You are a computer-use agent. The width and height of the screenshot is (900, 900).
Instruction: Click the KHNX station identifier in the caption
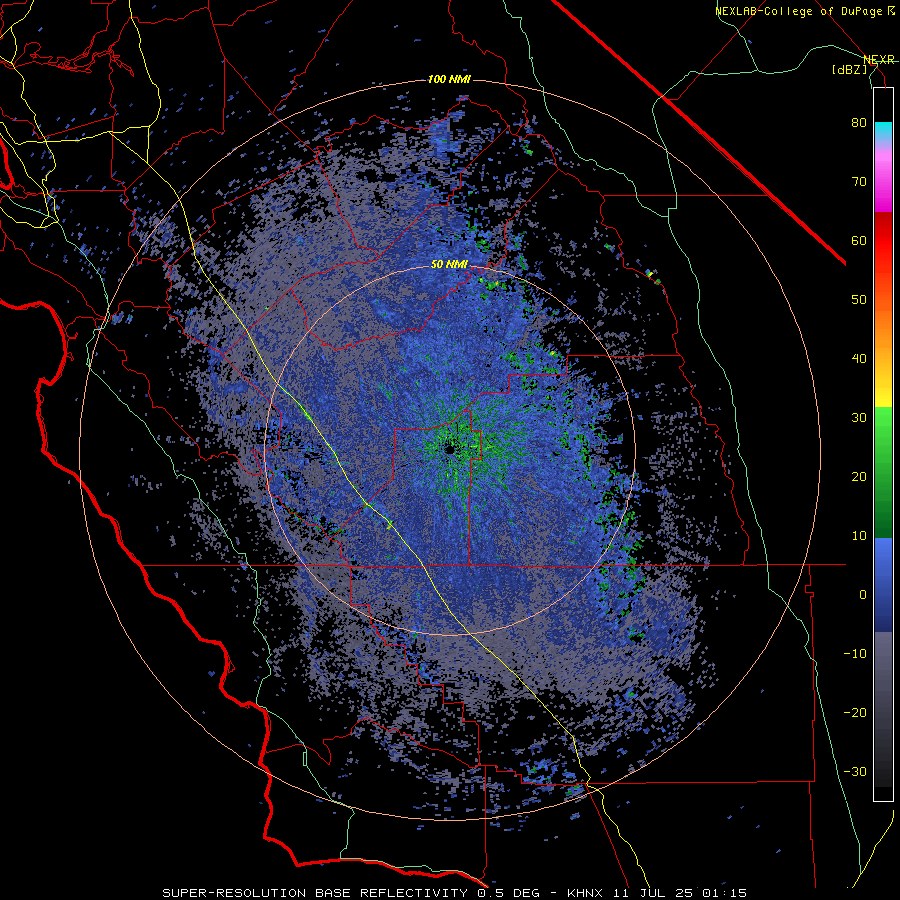click(x=584, y=893)
